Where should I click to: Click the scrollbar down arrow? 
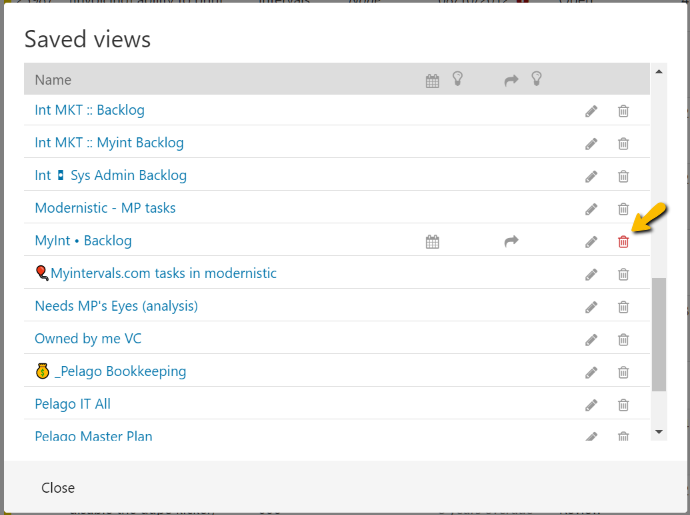(658, 431)
